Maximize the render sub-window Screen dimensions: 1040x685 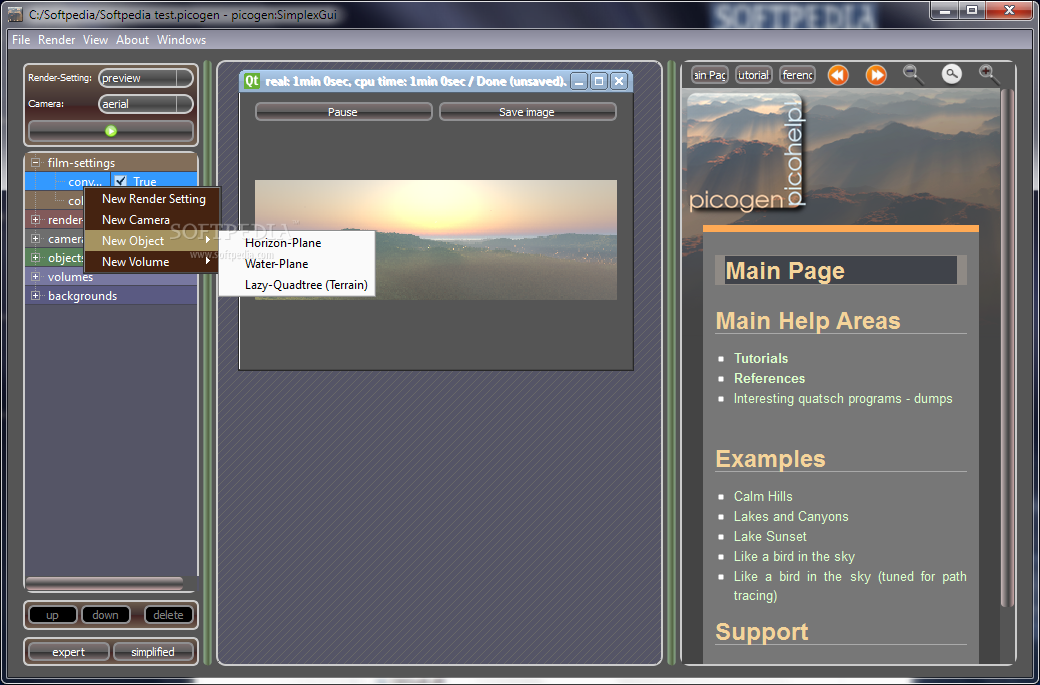point(599,81)
